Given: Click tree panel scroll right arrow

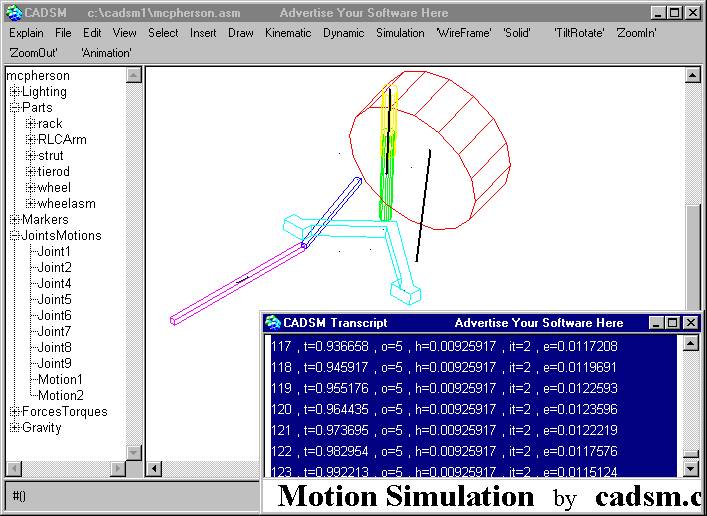Looking at the screenshot, I should pos(118,469).
